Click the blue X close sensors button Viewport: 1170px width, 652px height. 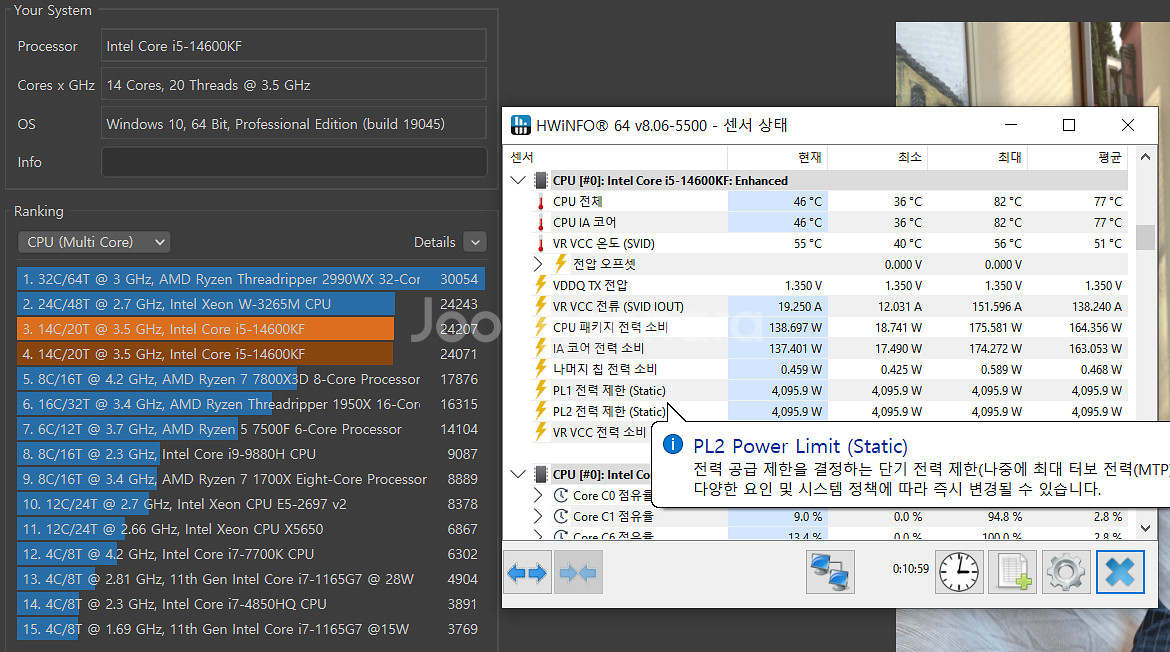pyautogui.click(x=1120, y=572)
